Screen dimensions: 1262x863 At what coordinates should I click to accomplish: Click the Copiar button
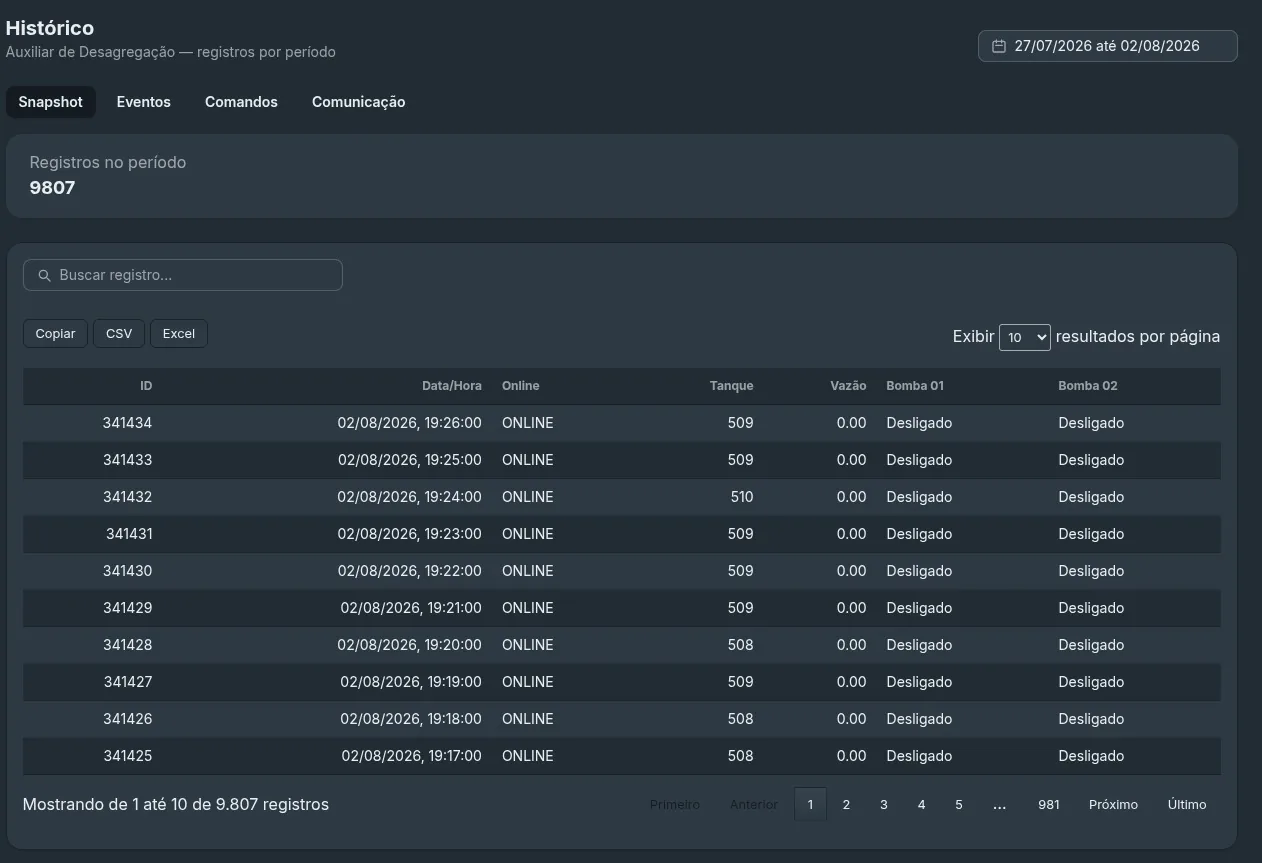click(55, 334)
